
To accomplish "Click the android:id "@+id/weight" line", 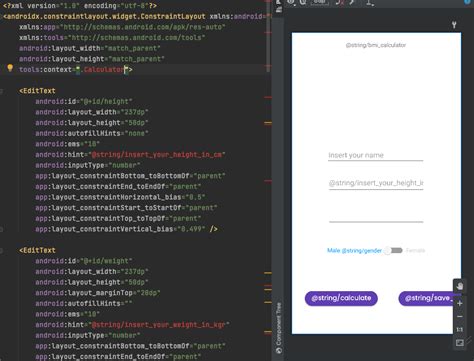I will click(x=84, y=261).
